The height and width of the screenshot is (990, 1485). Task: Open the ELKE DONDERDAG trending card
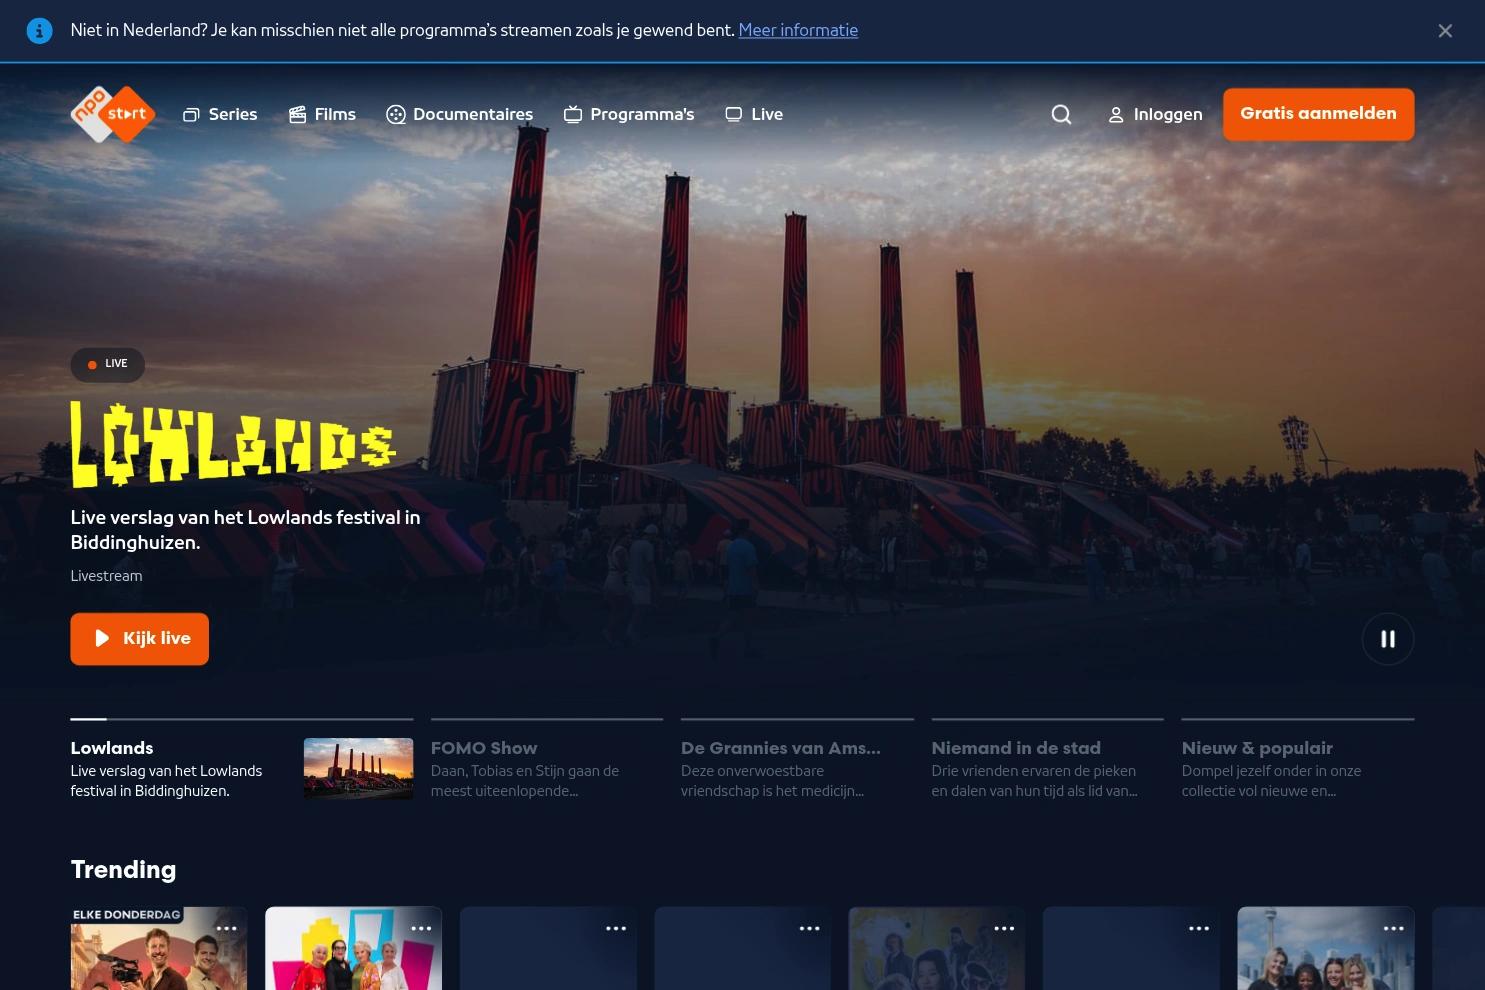158,949
